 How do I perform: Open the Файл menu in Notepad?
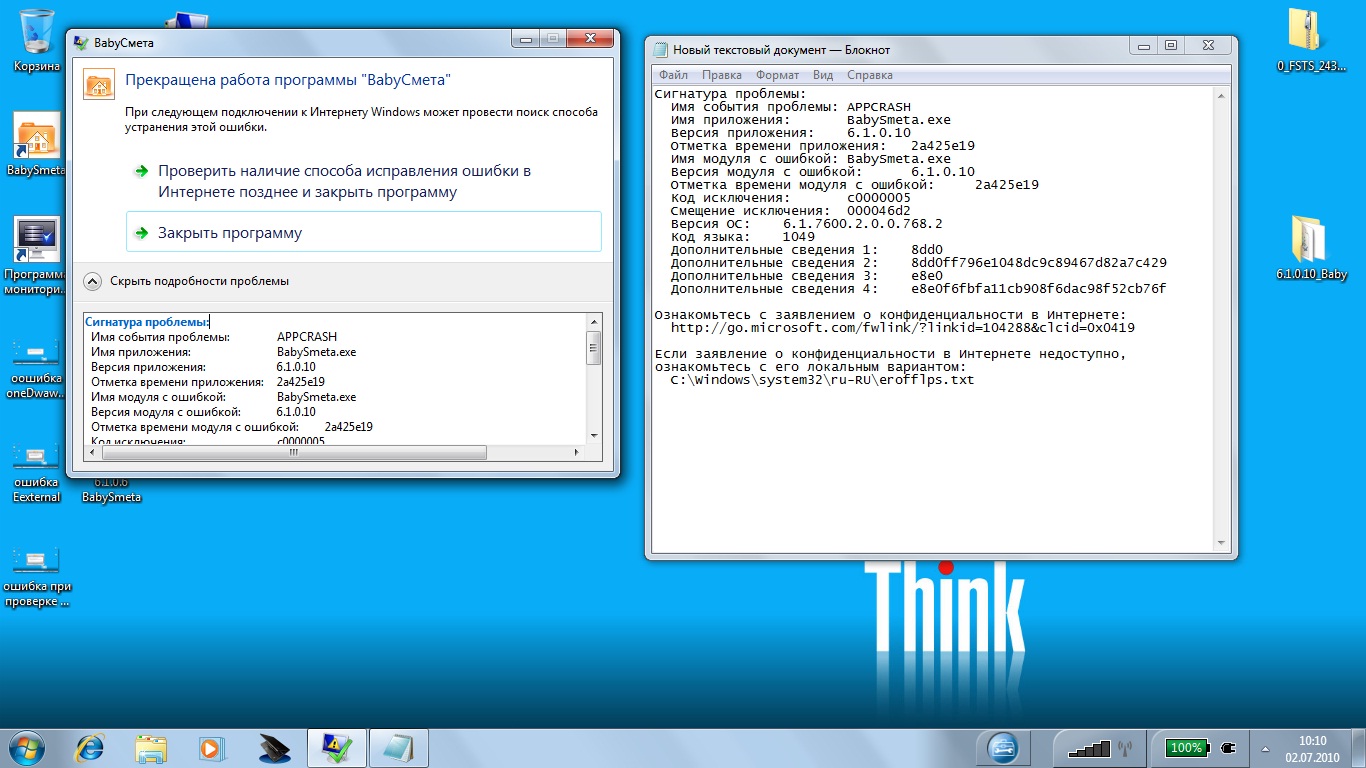673,75
